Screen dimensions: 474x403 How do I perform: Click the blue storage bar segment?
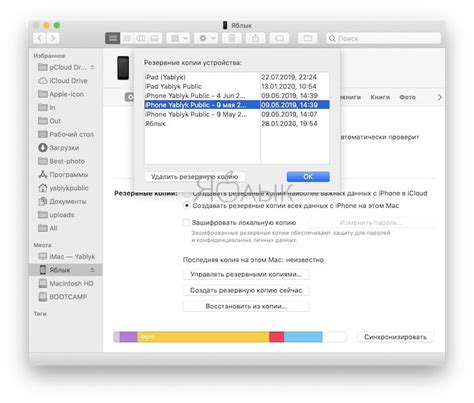pos(303,337)
